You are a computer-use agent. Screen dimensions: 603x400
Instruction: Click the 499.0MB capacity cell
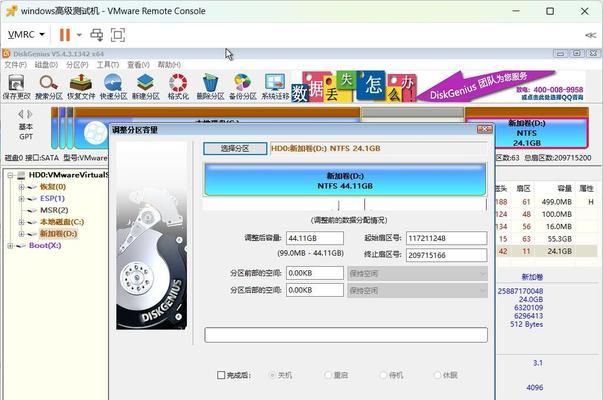click(556, 202)
